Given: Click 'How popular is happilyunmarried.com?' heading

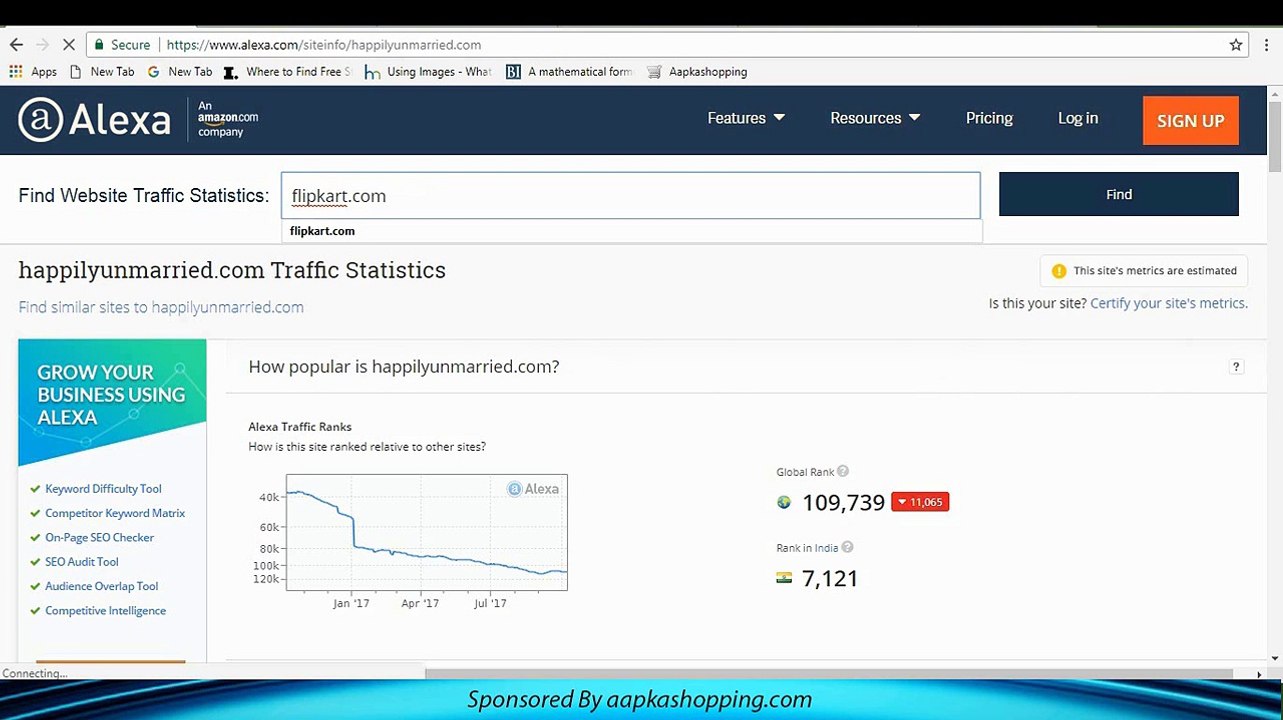Looking at the screenshot, I should click(x=404, y=367).
